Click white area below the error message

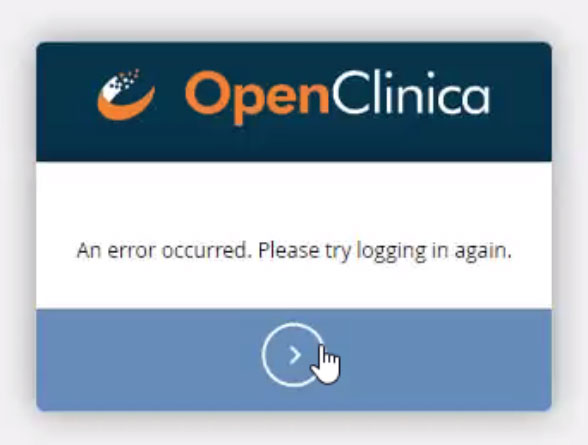(x=294, y=286)
